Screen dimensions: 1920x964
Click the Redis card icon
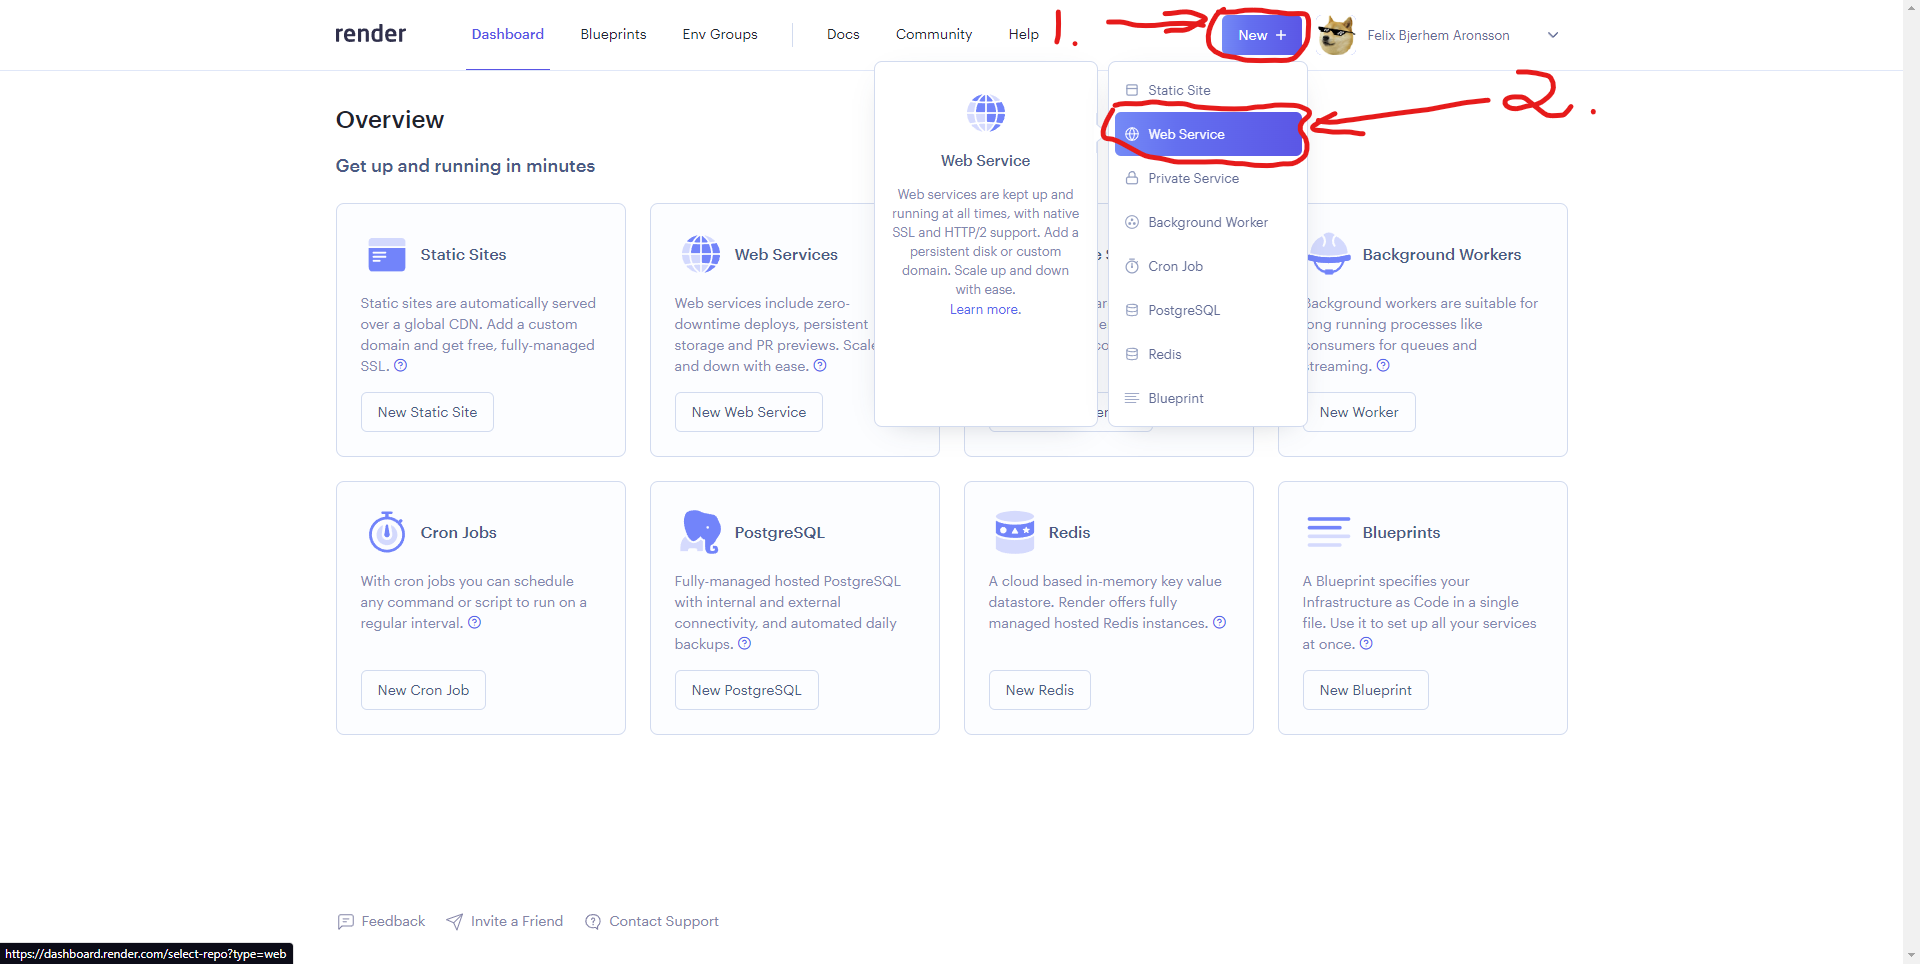pos(1015,532)
